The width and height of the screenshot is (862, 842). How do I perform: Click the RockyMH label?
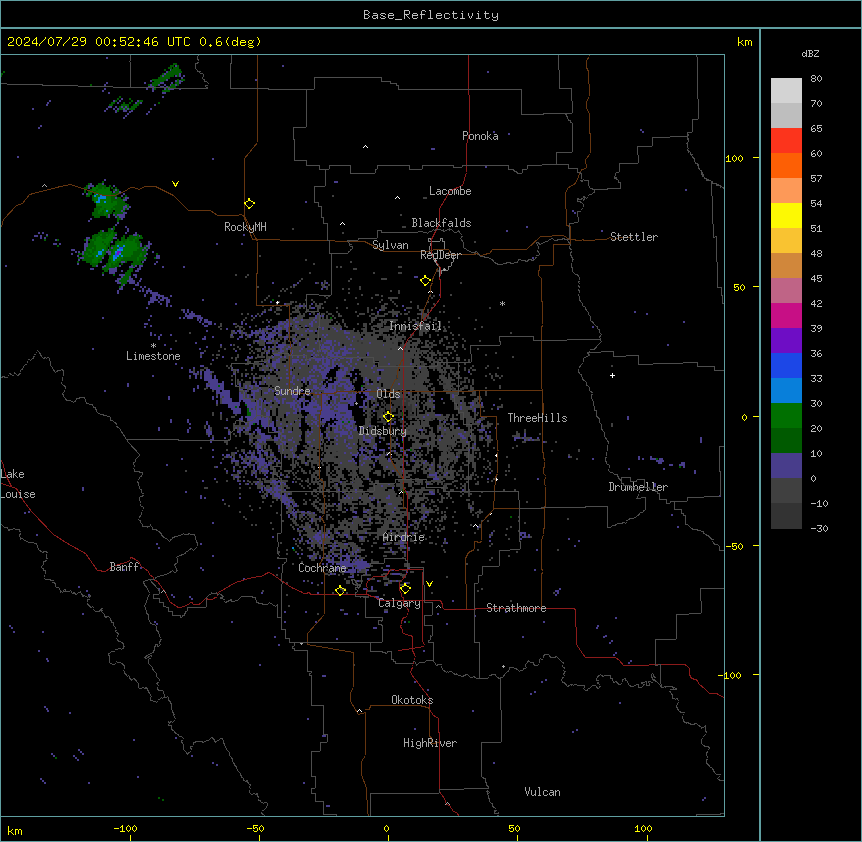point(245,227)
